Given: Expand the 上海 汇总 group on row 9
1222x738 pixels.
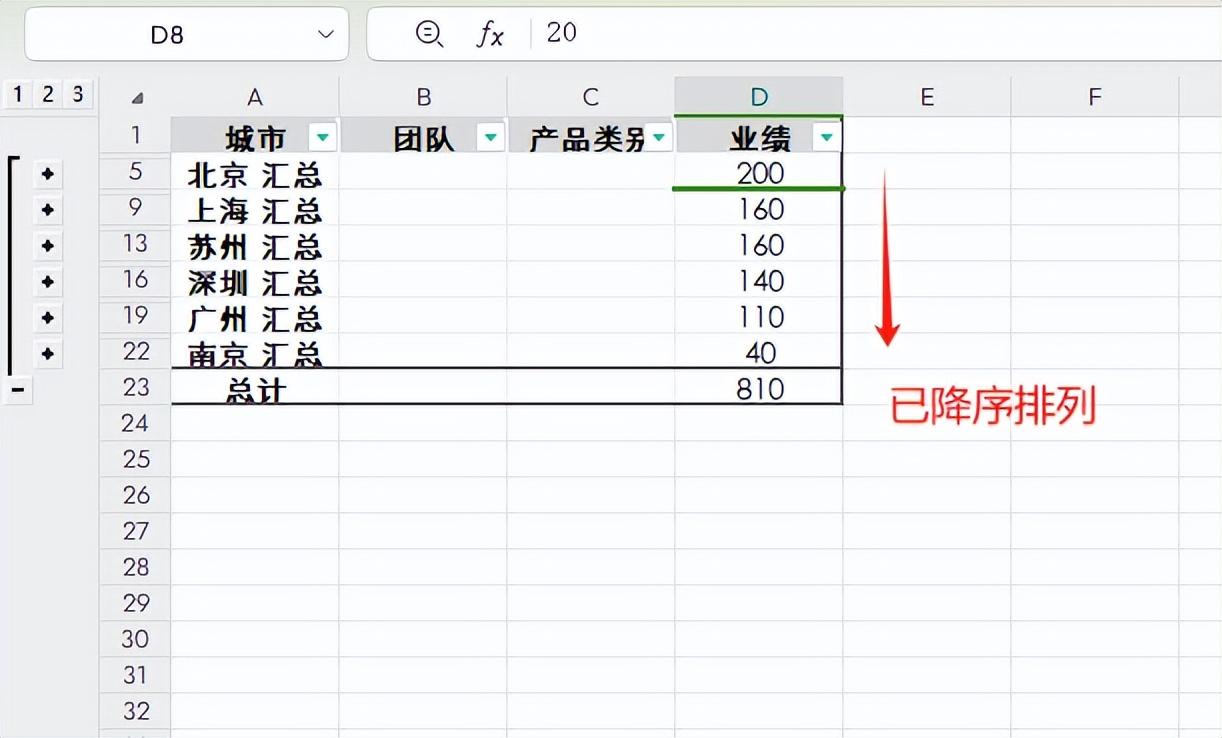Looking at the screenshot, I should 47,210.
